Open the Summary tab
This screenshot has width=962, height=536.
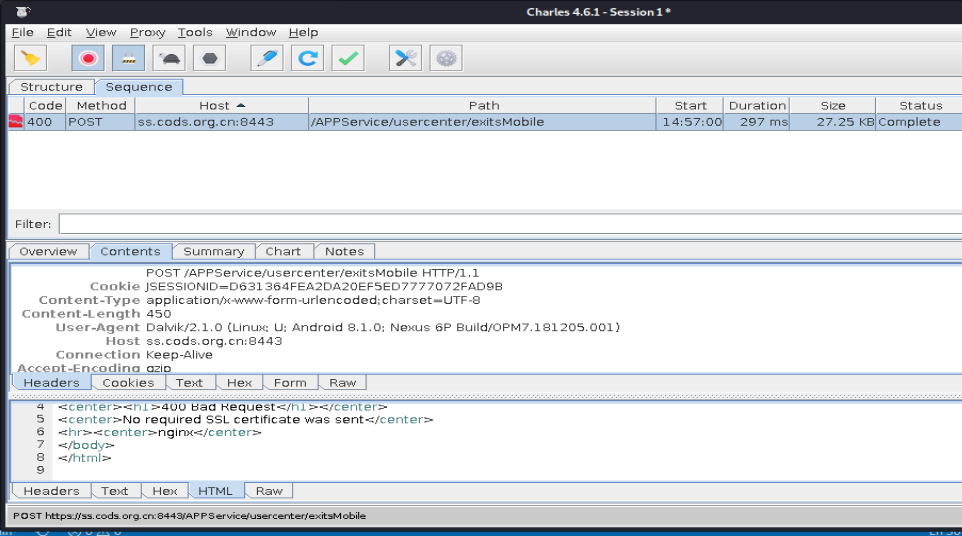click(x=214, y=251)
